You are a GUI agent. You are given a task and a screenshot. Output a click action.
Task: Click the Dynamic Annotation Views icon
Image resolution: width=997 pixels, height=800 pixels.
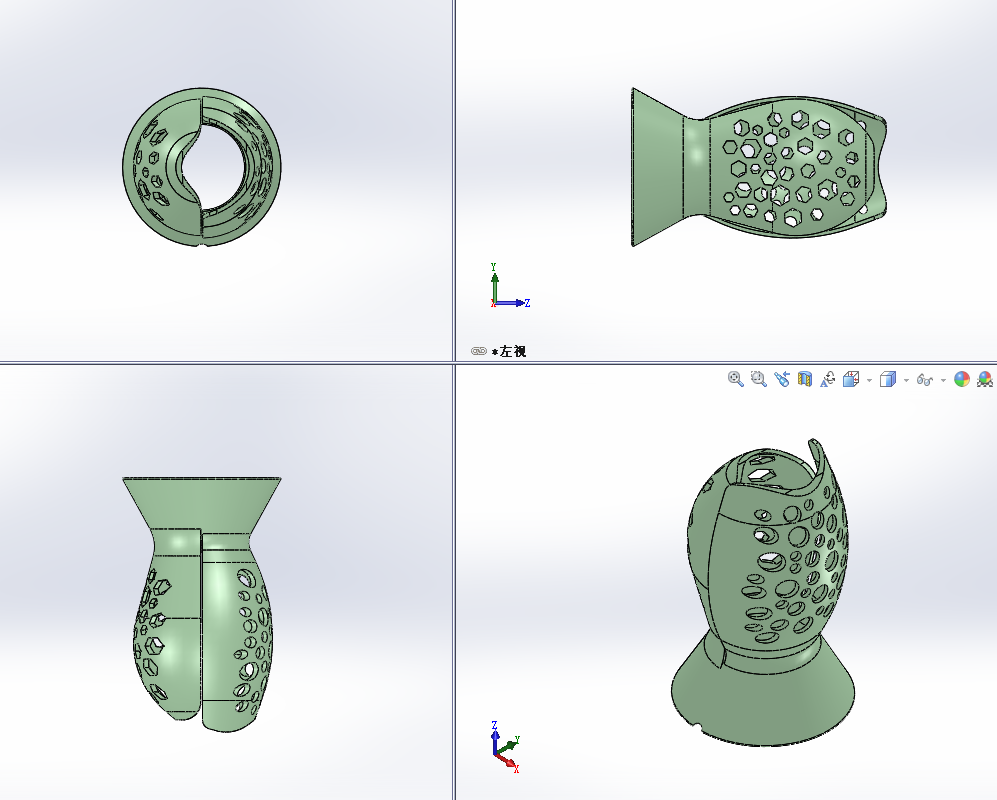(x=829, y=380)
